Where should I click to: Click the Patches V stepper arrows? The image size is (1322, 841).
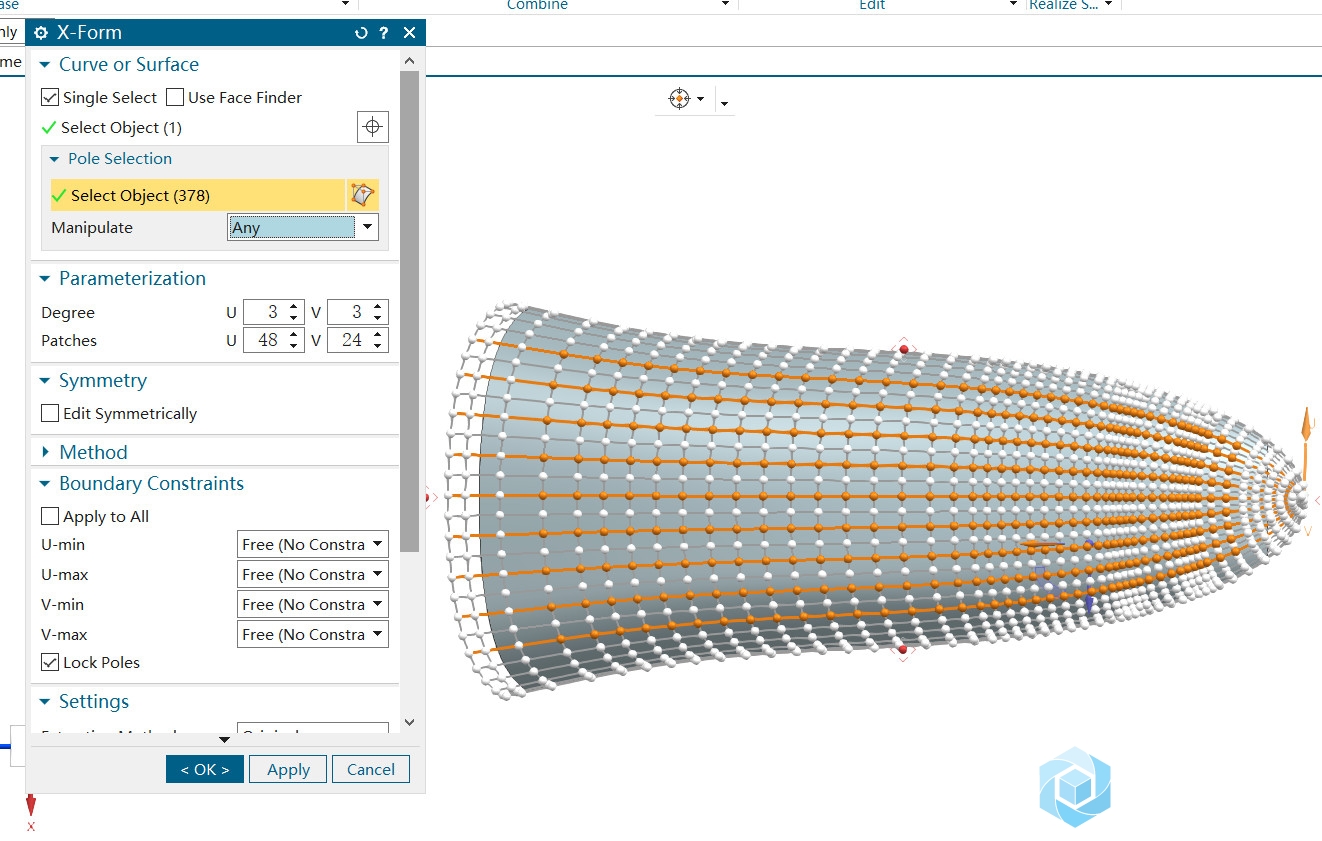point(378,340)
